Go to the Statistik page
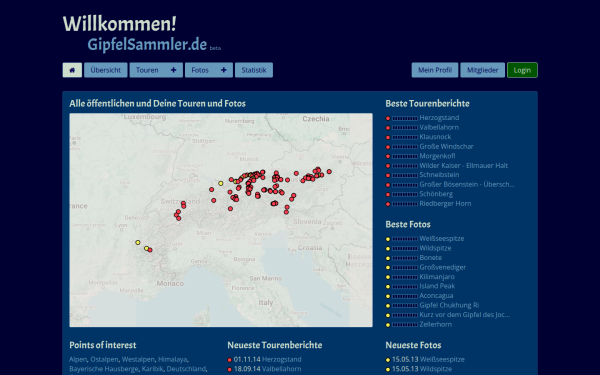Screen dimensions: 600x375 [x=254, y=70]
